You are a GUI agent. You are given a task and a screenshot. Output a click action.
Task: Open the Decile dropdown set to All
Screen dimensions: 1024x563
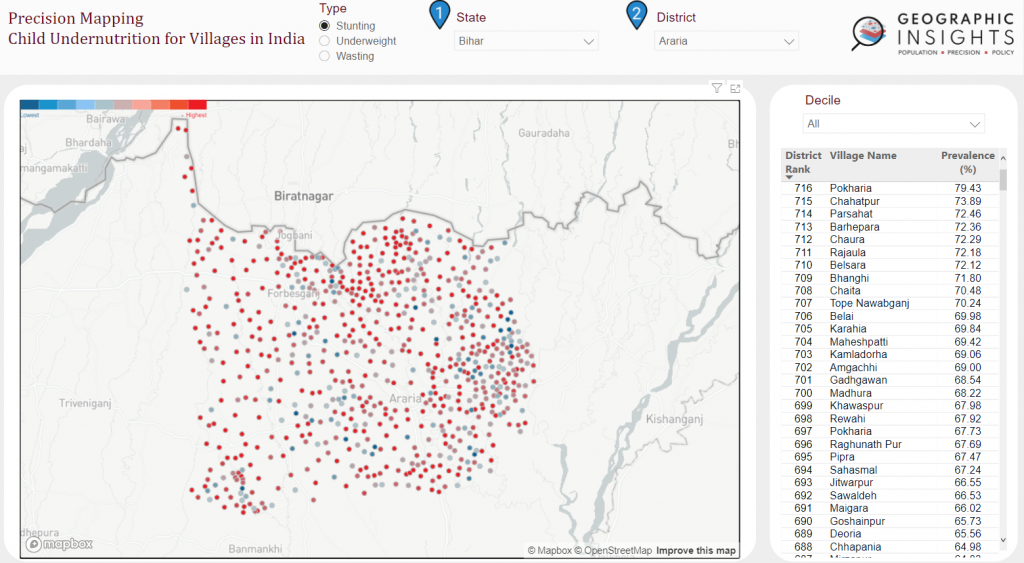[894, 124]
